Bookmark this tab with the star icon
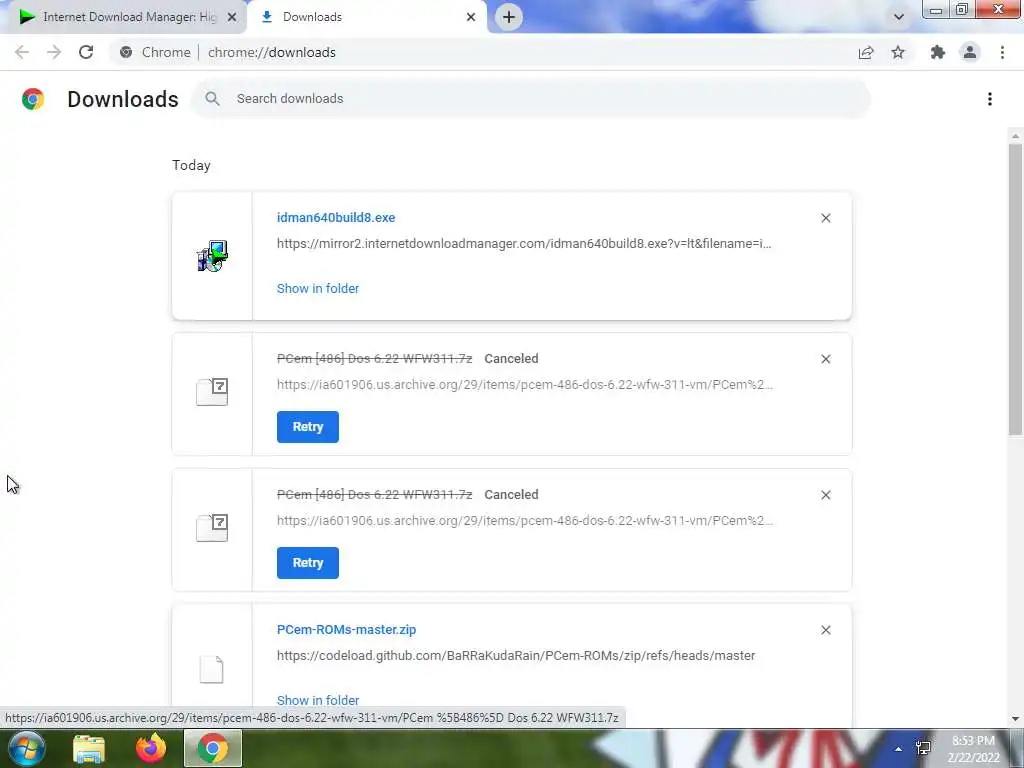Image resolution: width=1024 pixels, height=768 pixels. tap(898, 52)
